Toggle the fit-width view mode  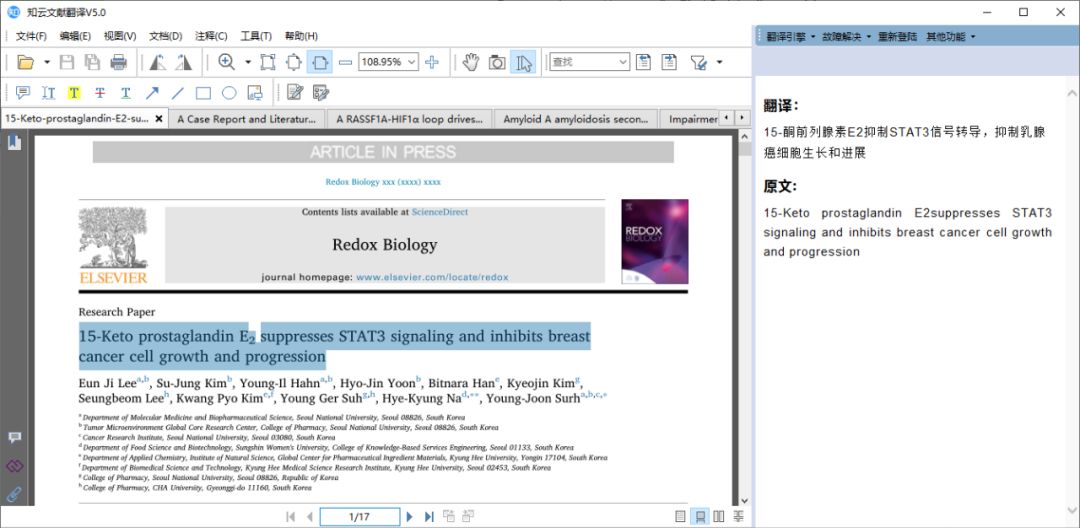click(x=320, y=63)
